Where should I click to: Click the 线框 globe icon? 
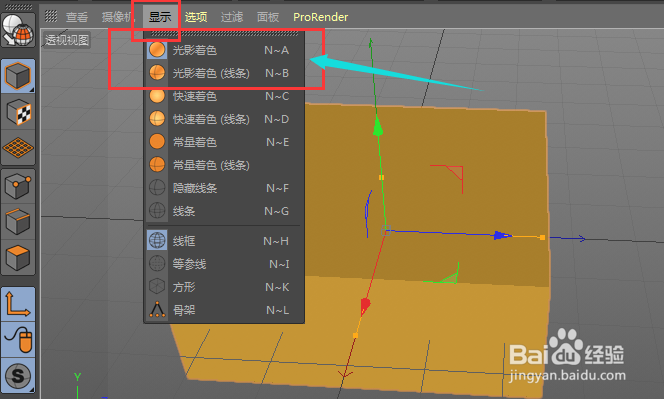click(157, 241)
